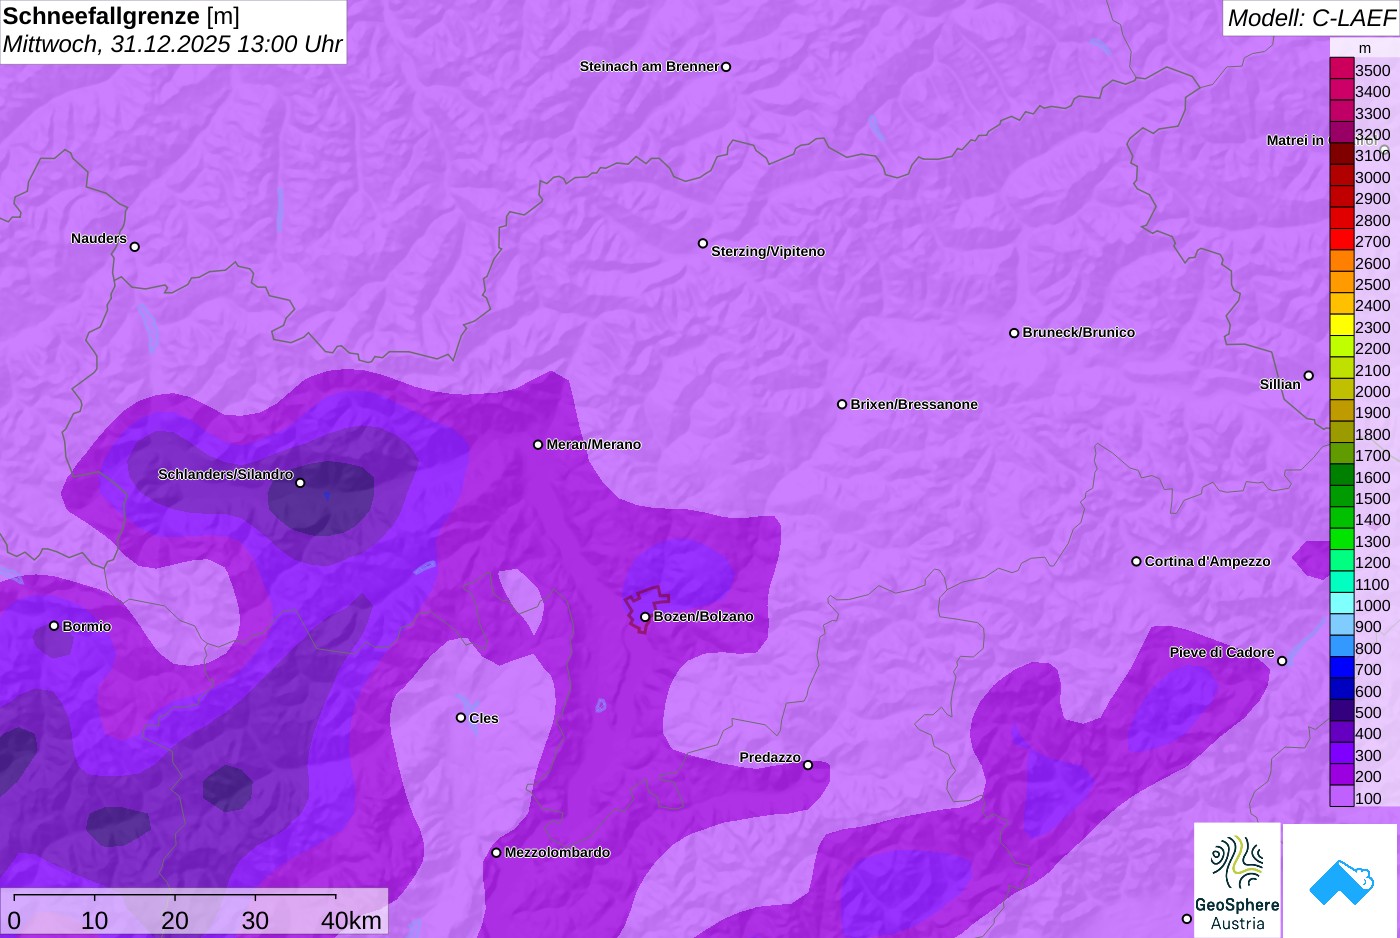This screenshot has width=1400, height=938.
Task: Click the Predazzo location marker
Action: [x=808, y=766]
